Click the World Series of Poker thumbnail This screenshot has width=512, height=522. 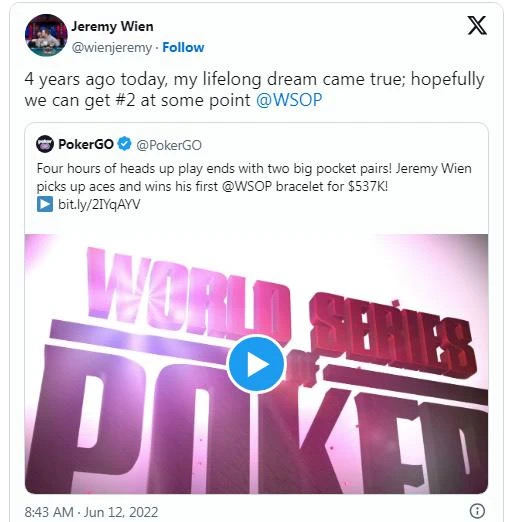pyautogui.click(x=256, y=364)
